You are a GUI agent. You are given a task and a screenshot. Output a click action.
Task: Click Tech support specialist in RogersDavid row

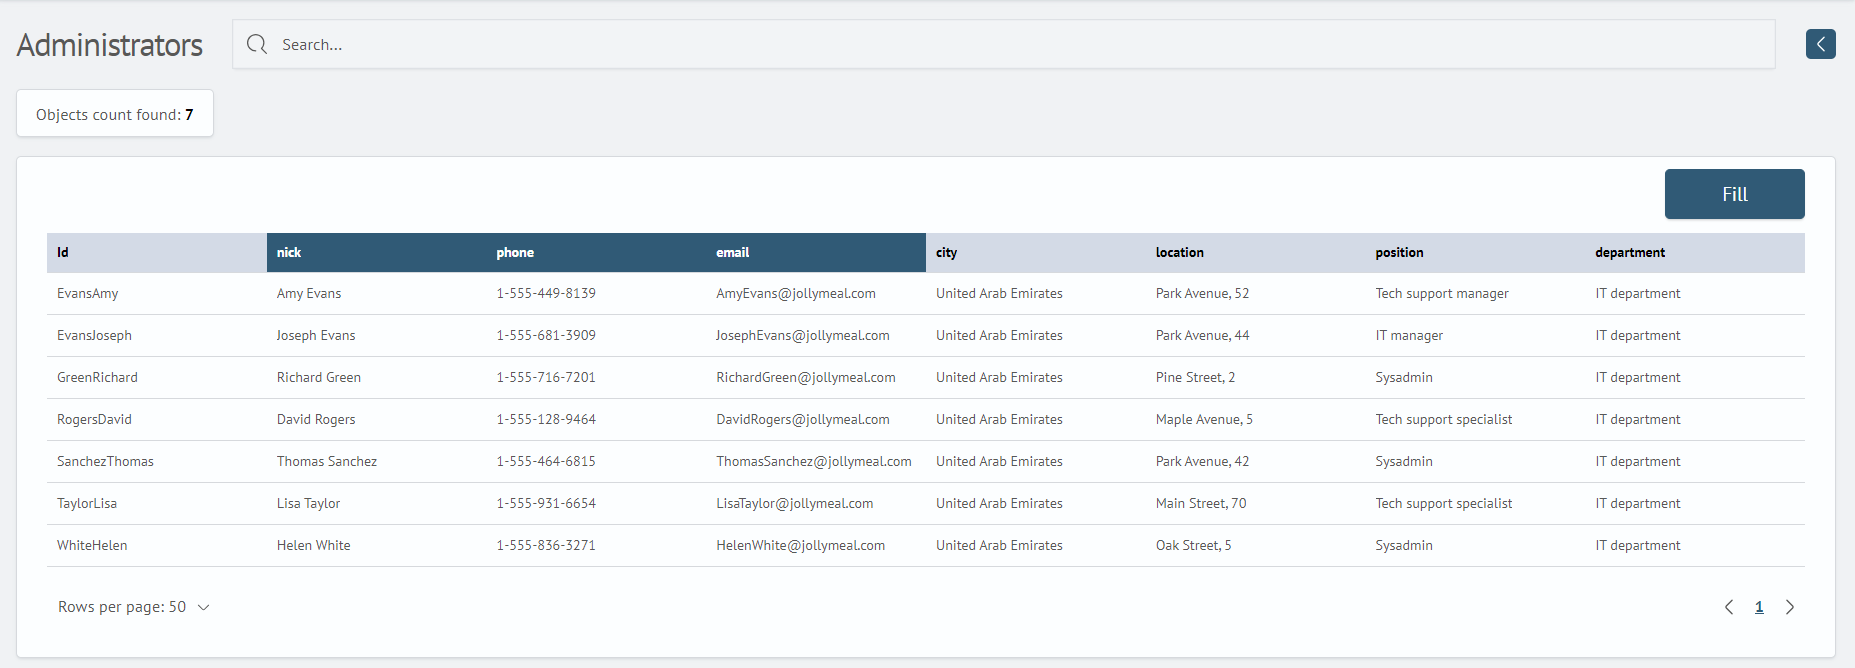tap(1444, 419)
